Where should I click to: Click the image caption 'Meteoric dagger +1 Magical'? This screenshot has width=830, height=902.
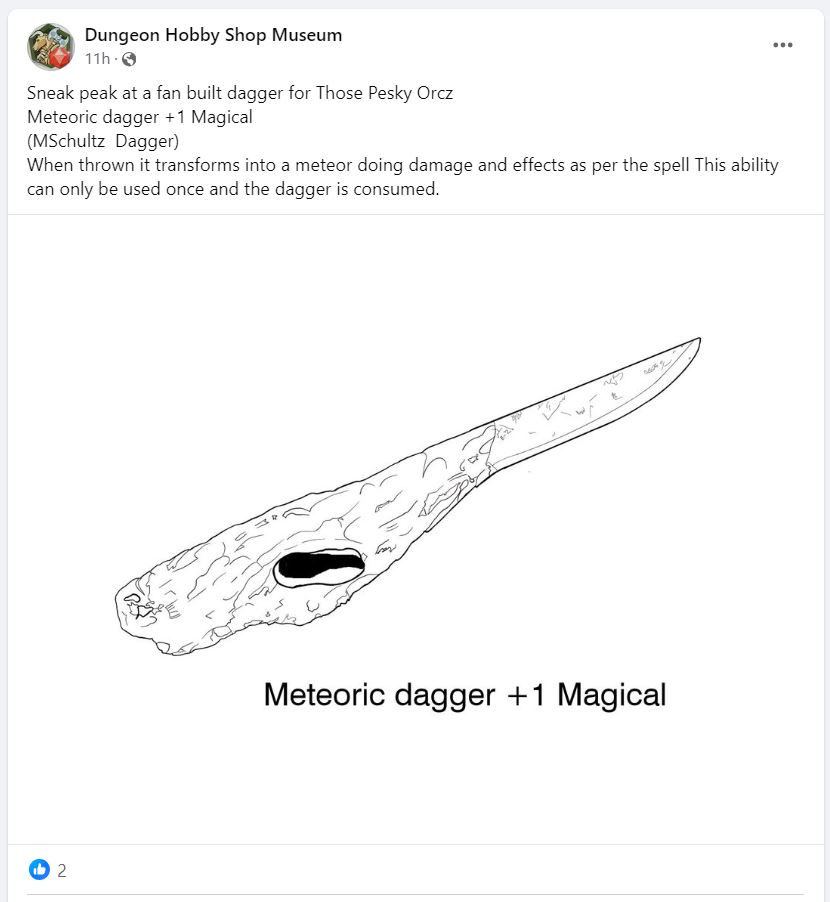click(x=464, y=694)
